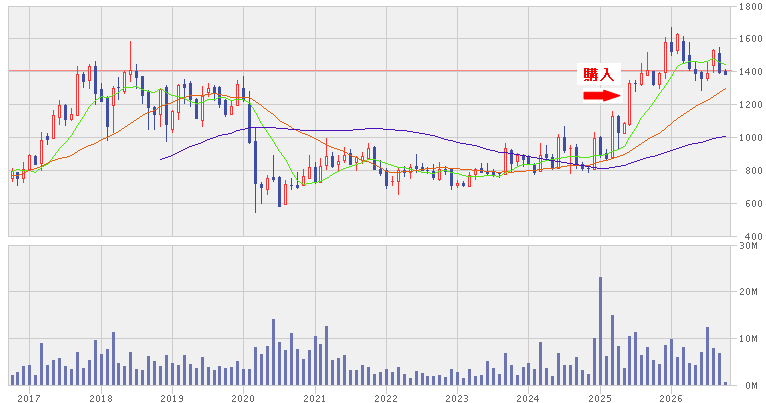Click the tallest volume bar at early 2025

click(x=600, y=331)
